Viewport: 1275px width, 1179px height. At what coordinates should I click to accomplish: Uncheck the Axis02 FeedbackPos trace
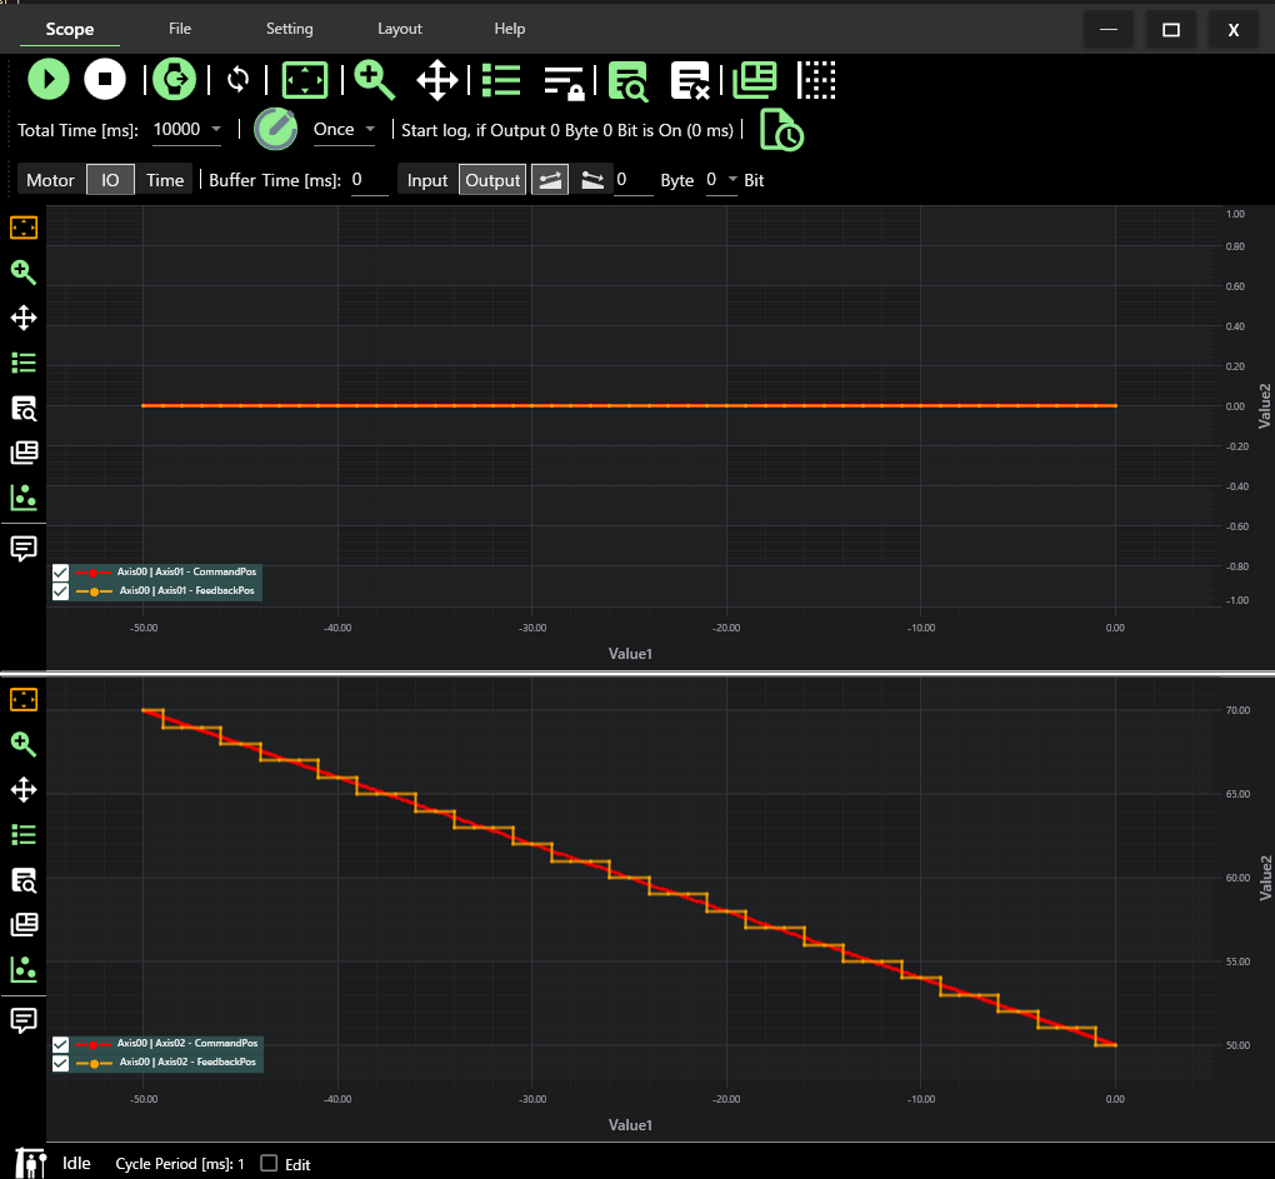60,1063
